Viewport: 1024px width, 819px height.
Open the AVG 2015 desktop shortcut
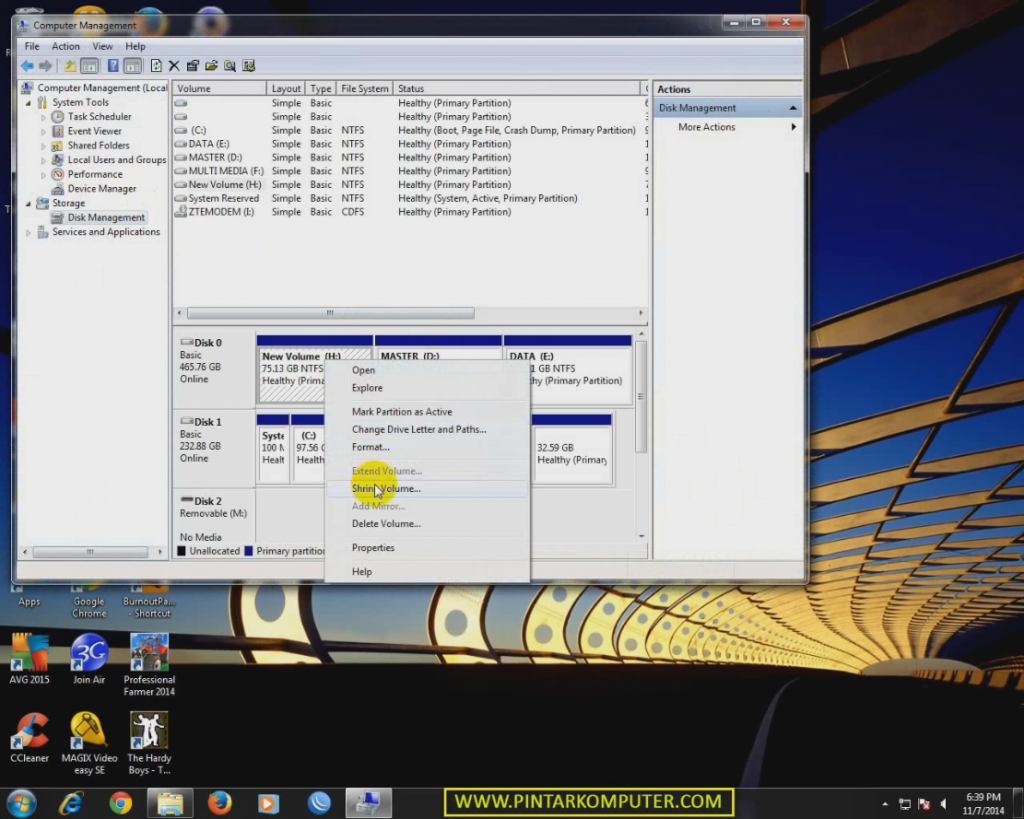point(29,660)
